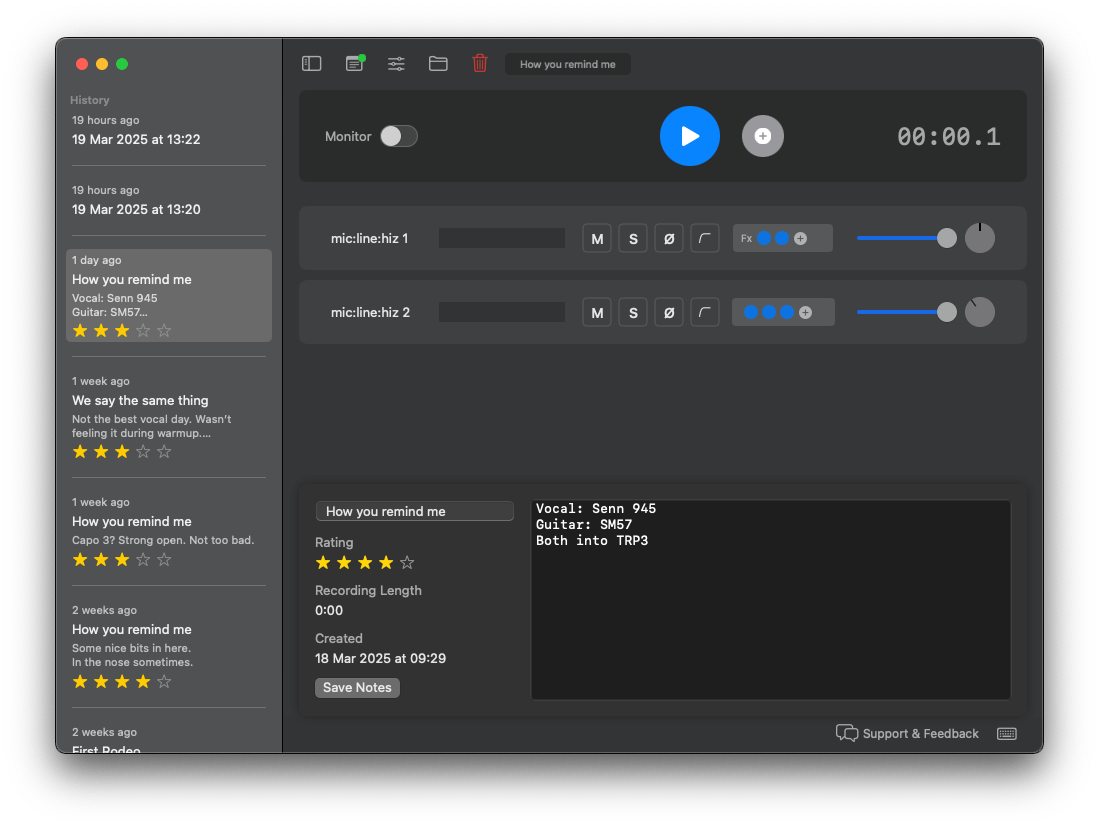This screenshot has width=1099, height=827.
Task: Select How you remind me Some nice bits entry
Action: point(169,646)
